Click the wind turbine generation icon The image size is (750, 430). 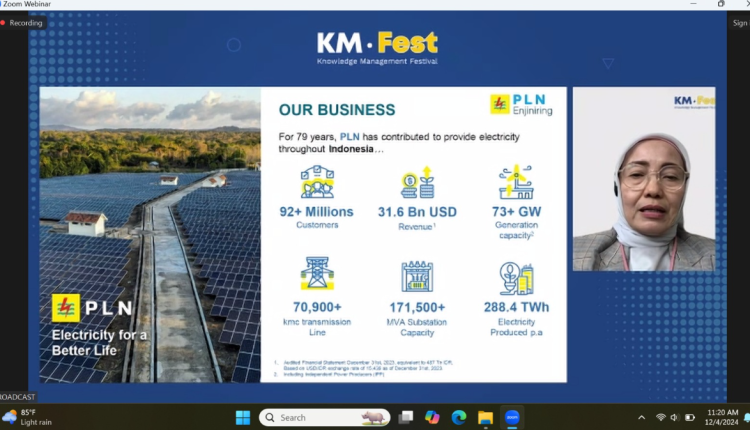tap(516, 182)
